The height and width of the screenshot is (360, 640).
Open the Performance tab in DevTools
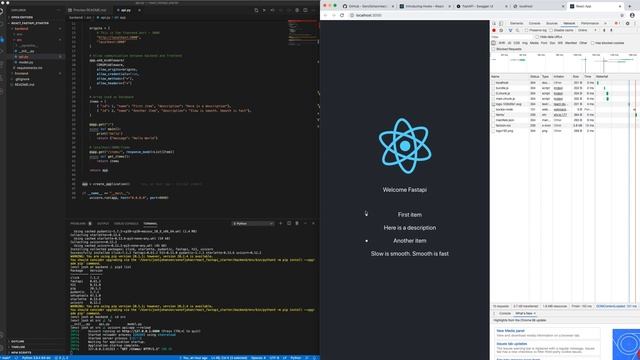click(589, 23)
